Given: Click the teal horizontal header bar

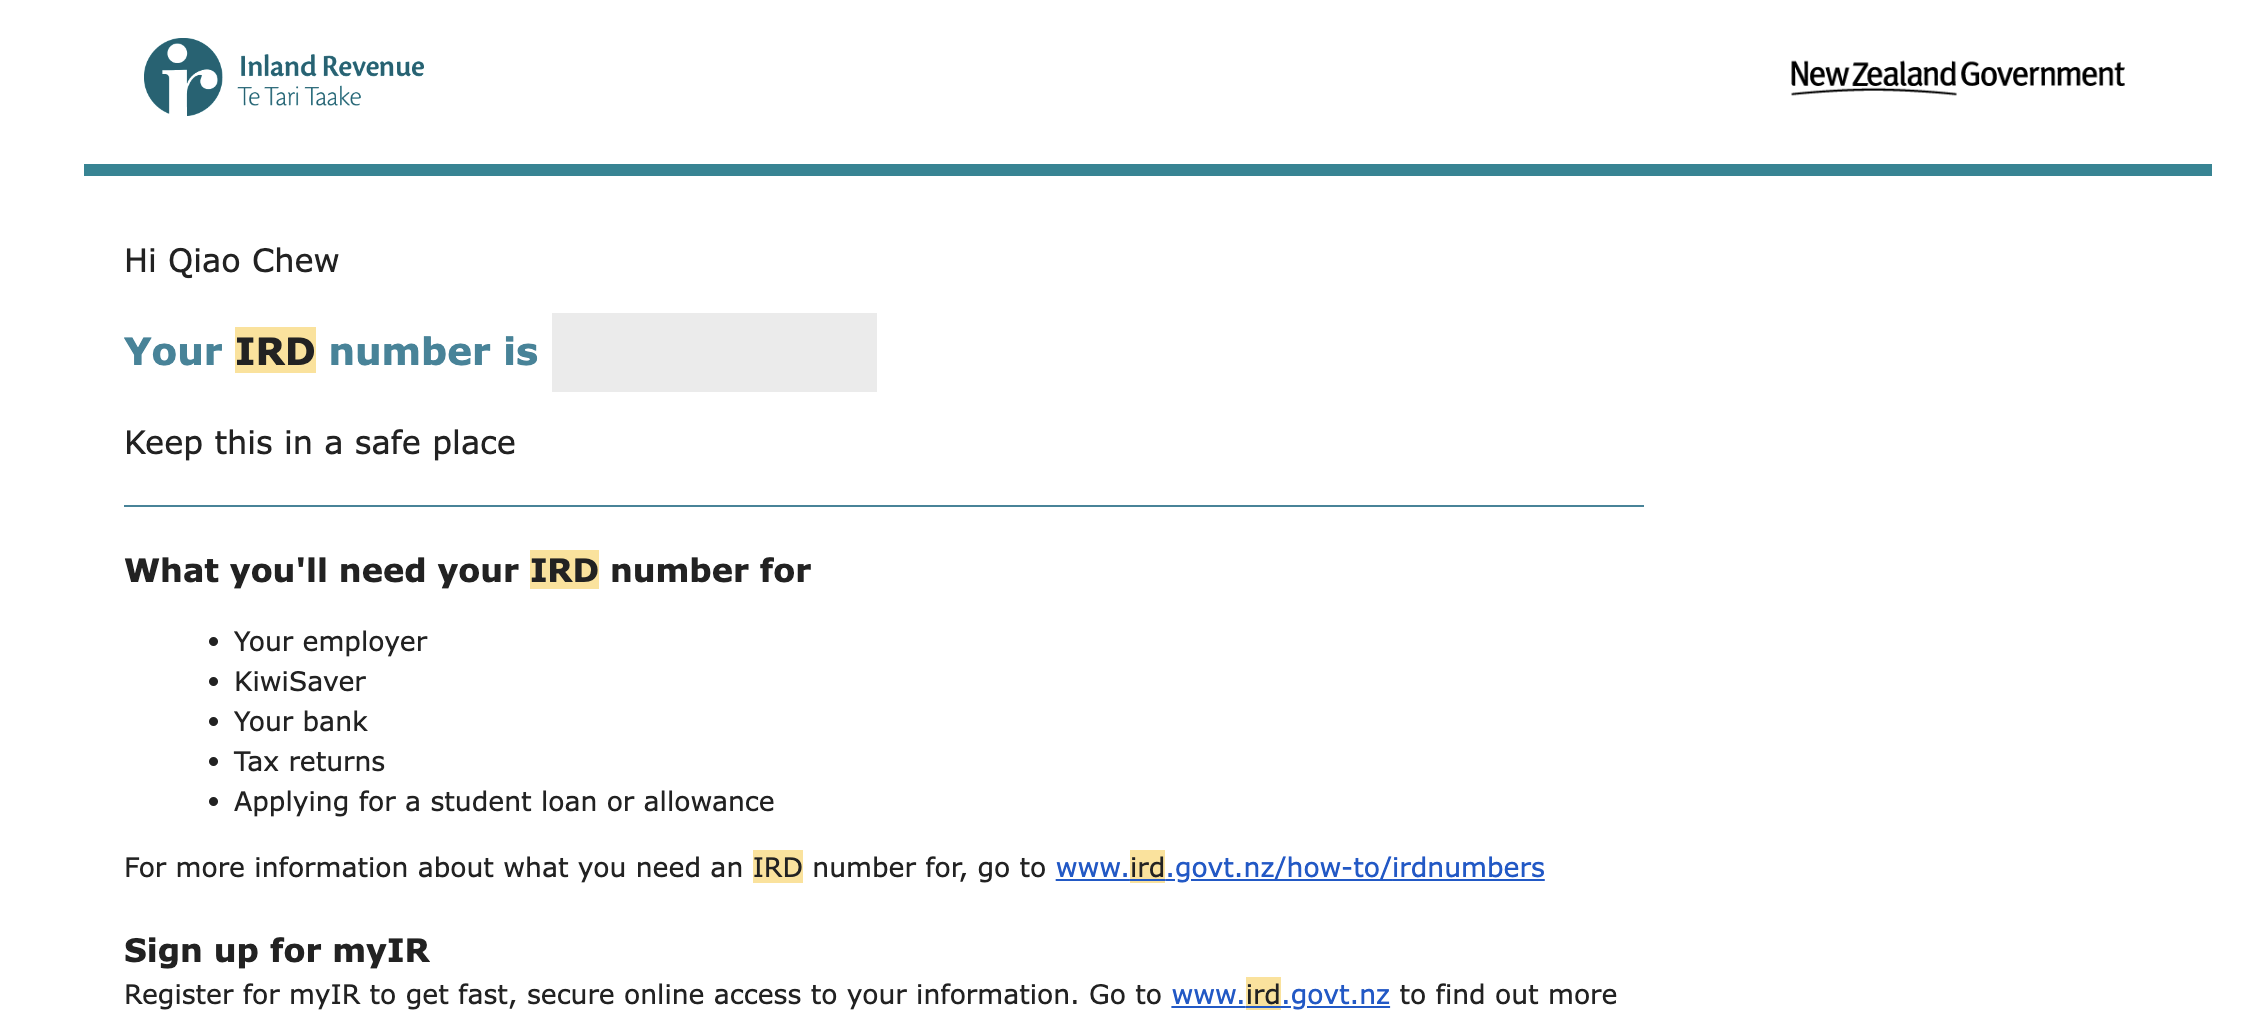Looking at the screenshot, I should coord(1147,170).
